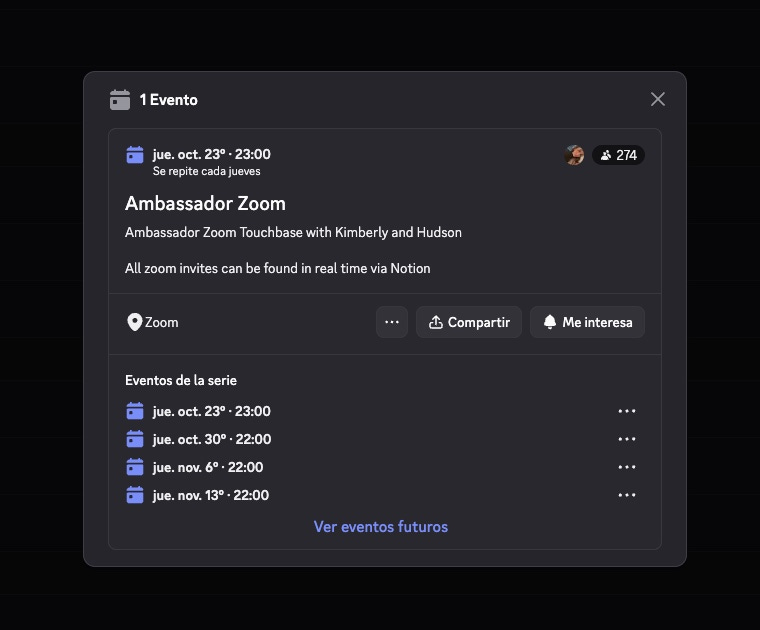Close the 1 Evento dialog

(658, 99)
